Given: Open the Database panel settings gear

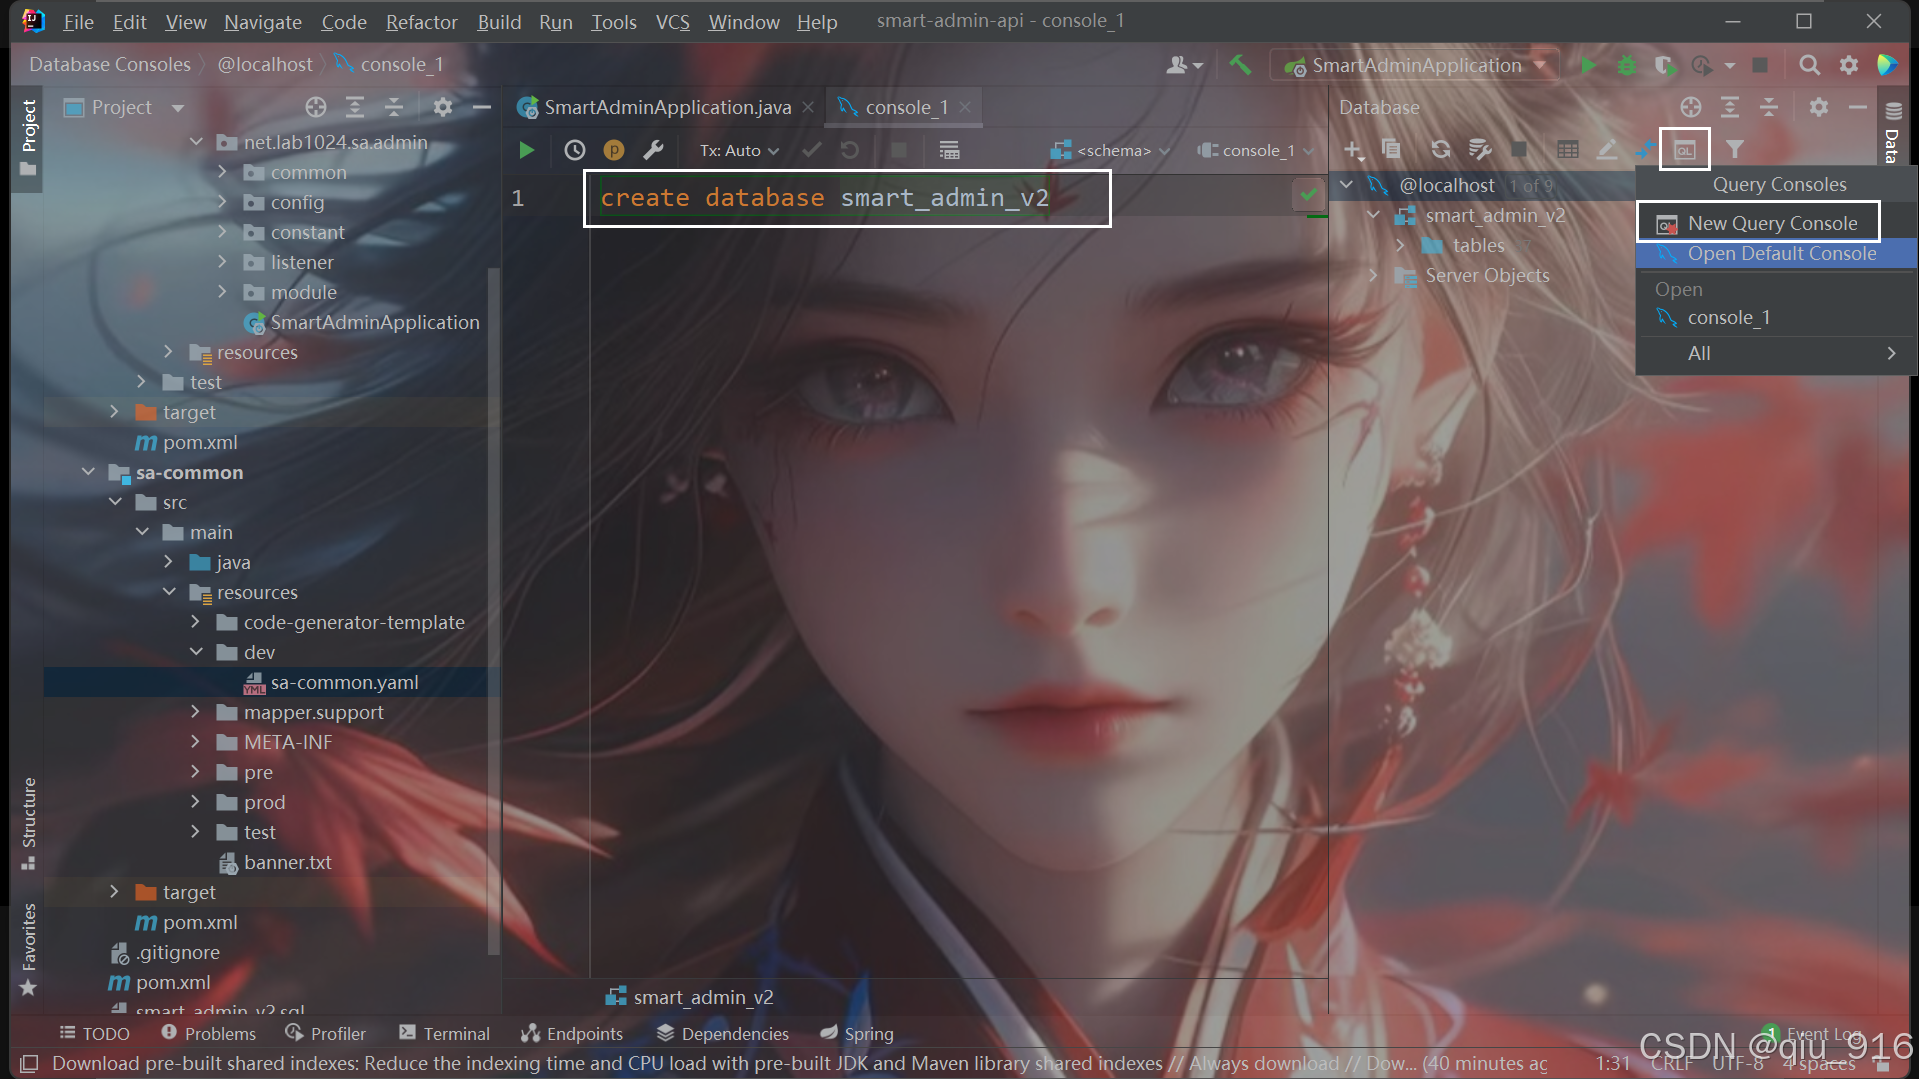Looking at the screenshot, I should point(1819,107).
